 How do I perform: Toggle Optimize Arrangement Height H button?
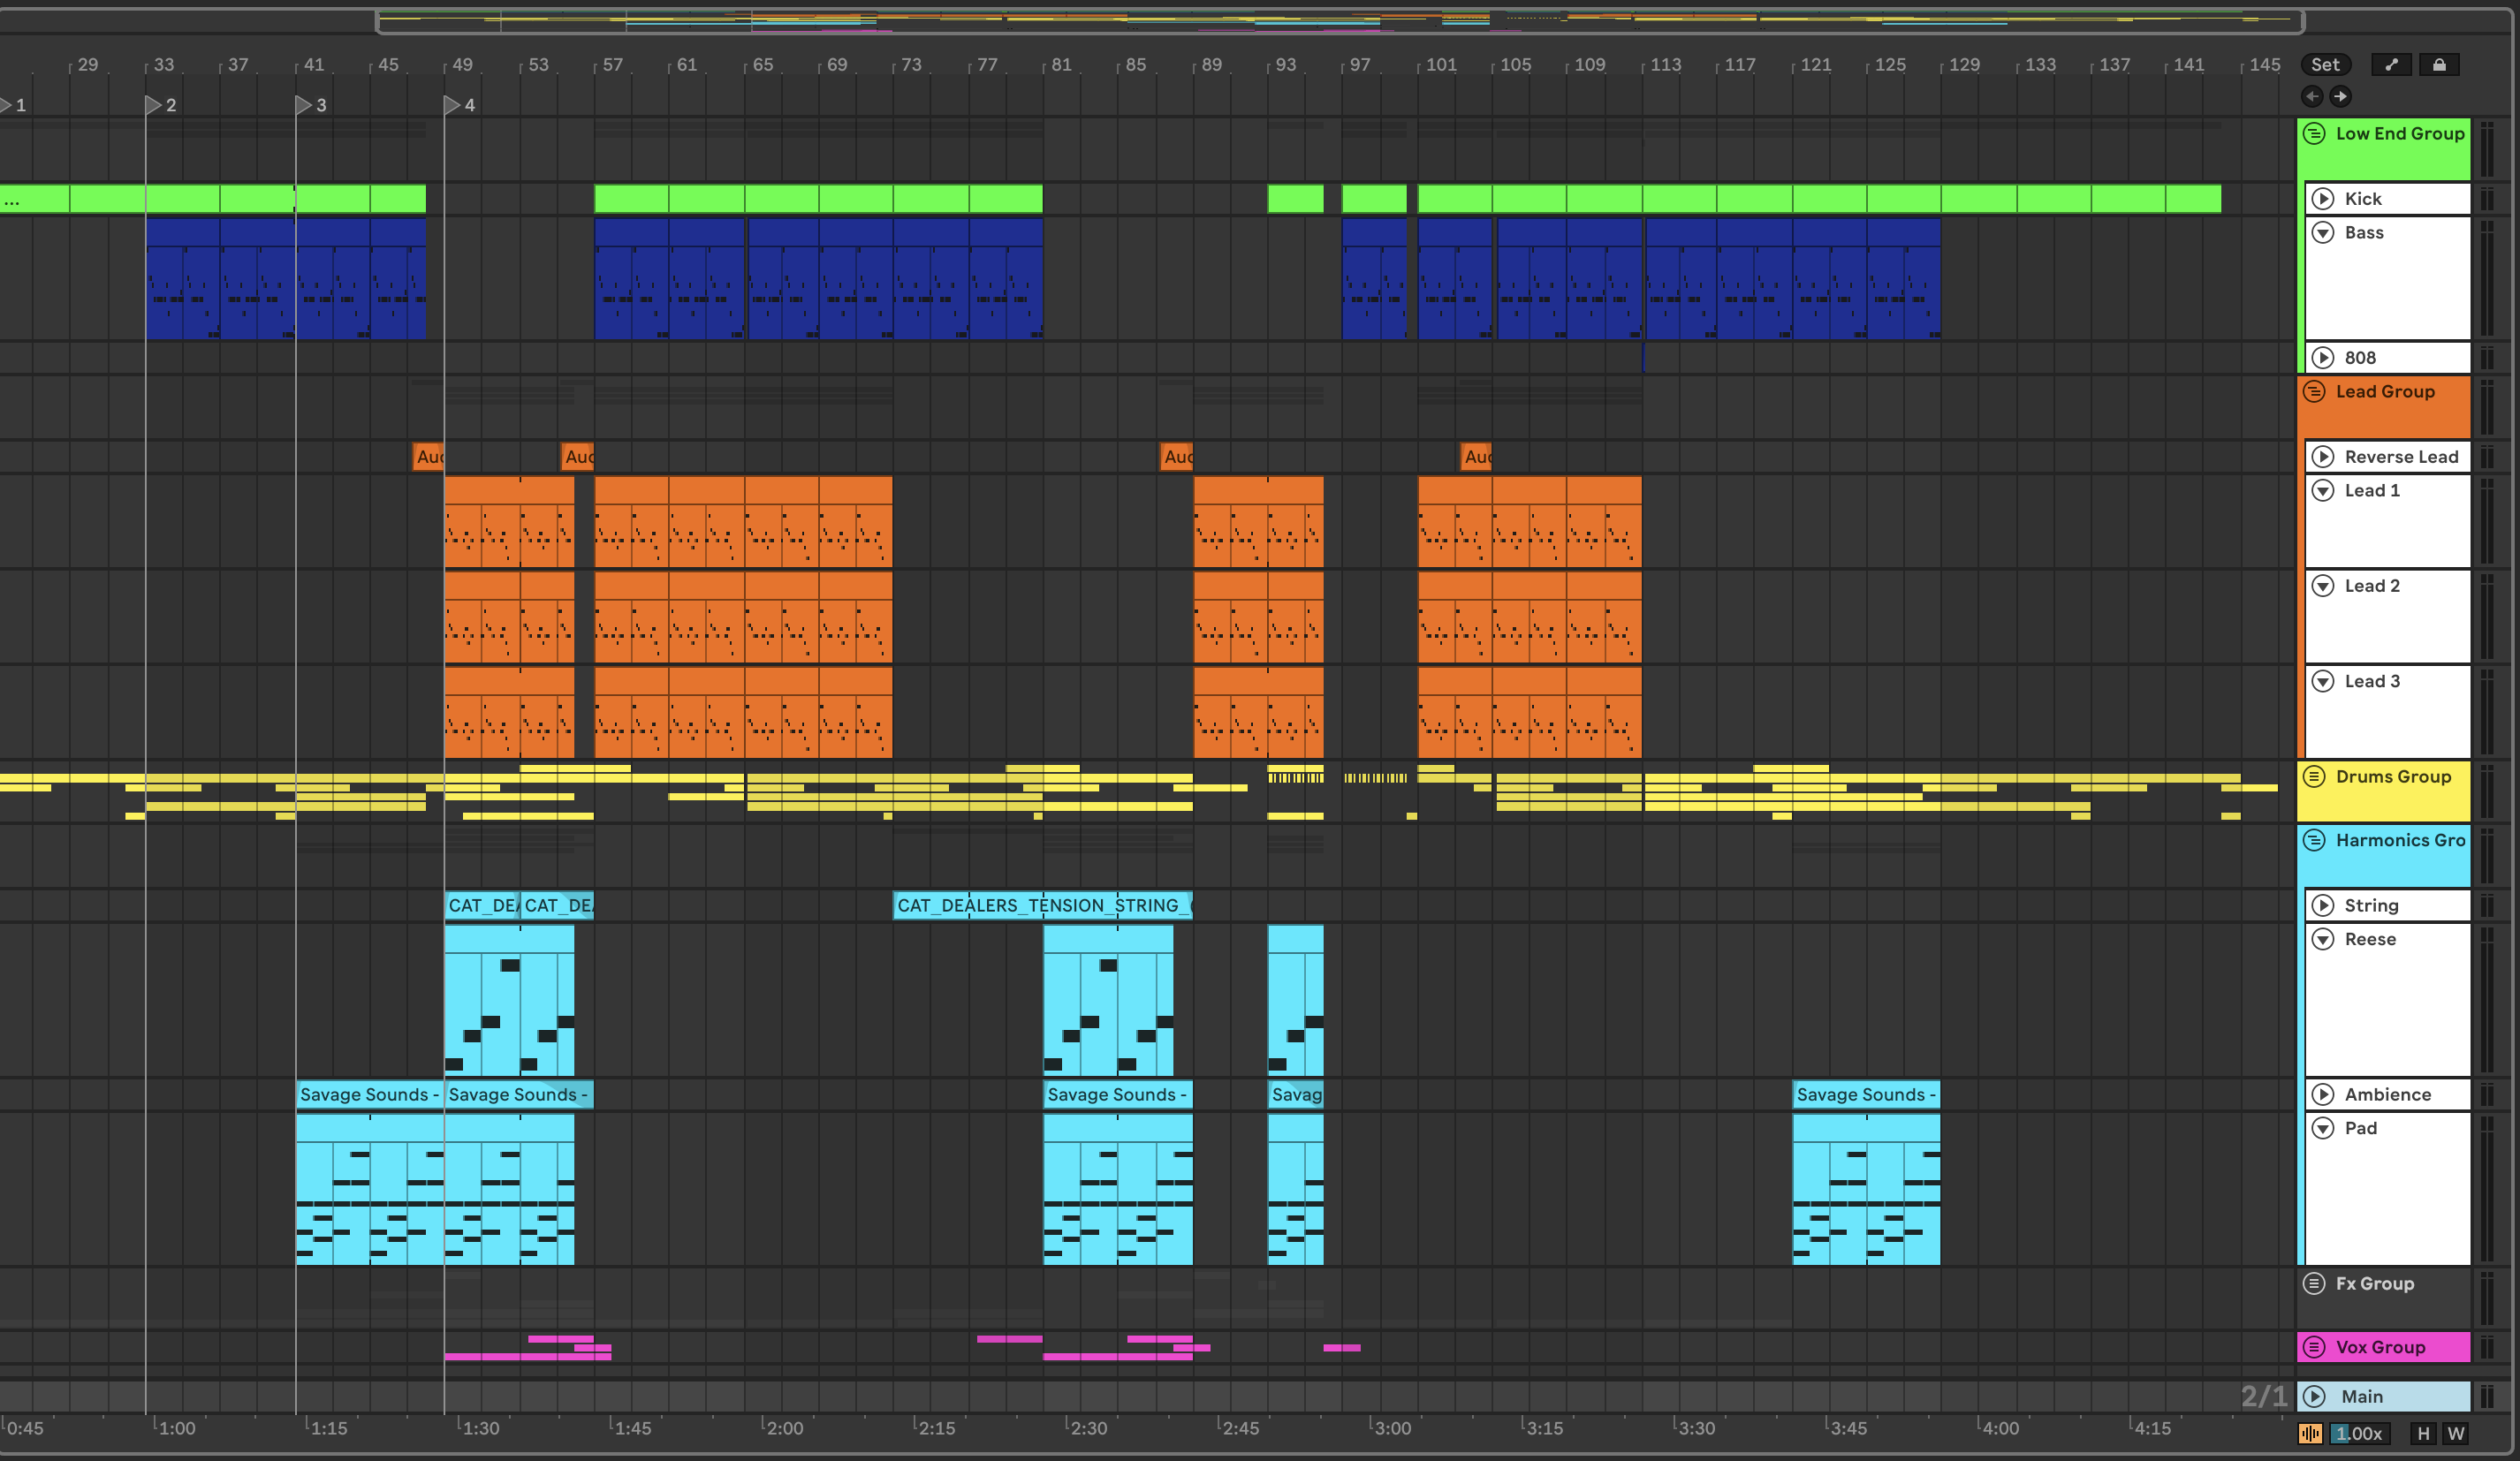pyautogui.click(x=2423, y=1433)
